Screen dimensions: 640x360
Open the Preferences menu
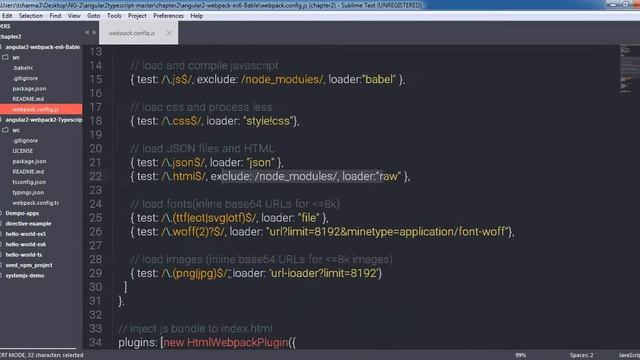point(168,16)
